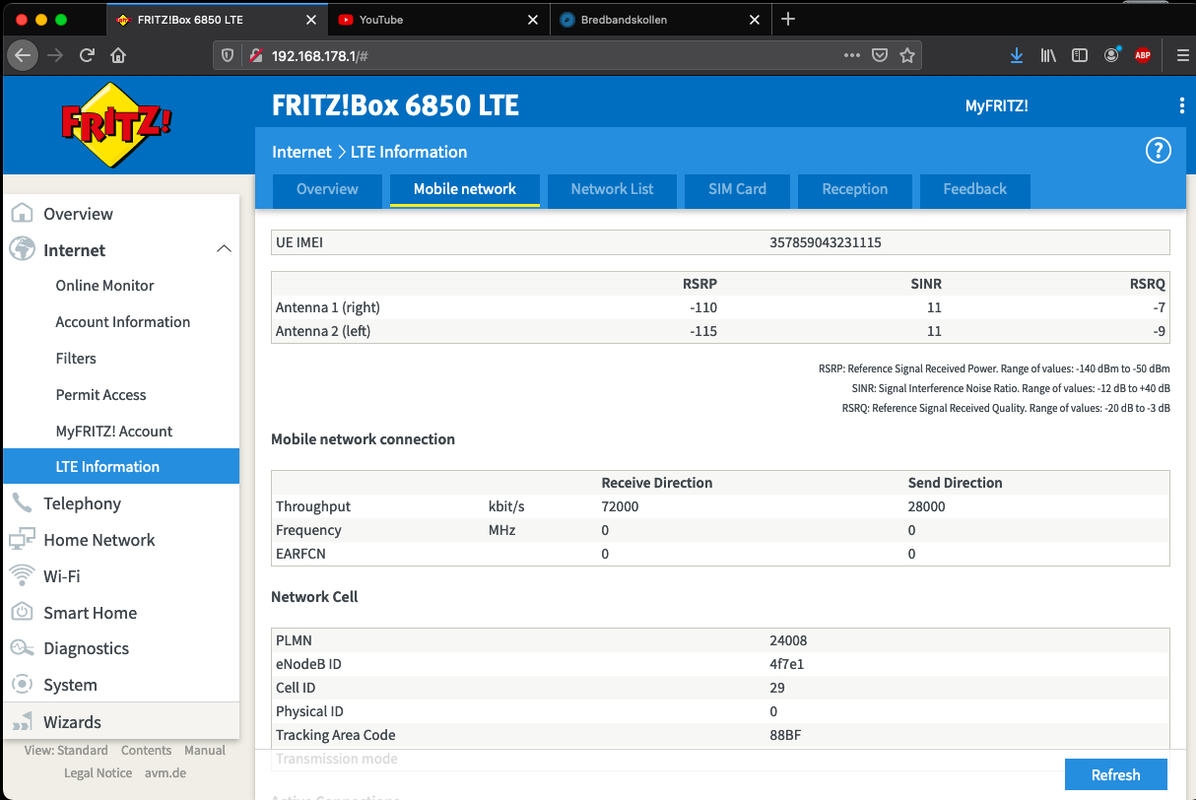Expand the System section
Screen dimensions: 1196x800
pos(121,685)
